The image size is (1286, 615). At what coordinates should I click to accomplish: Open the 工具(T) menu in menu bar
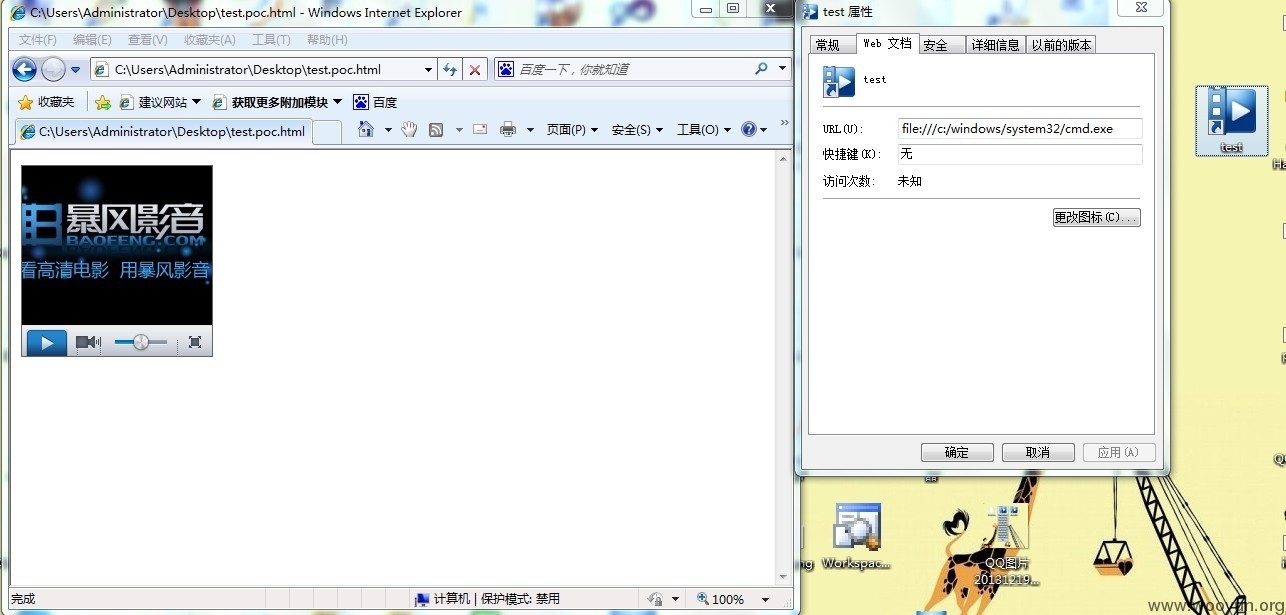(271, 40)
